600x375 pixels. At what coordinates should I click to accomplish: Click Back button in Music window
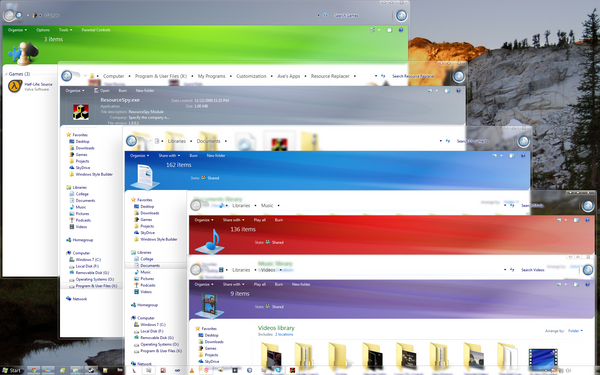pyautogui.click(x=196, y=205)
